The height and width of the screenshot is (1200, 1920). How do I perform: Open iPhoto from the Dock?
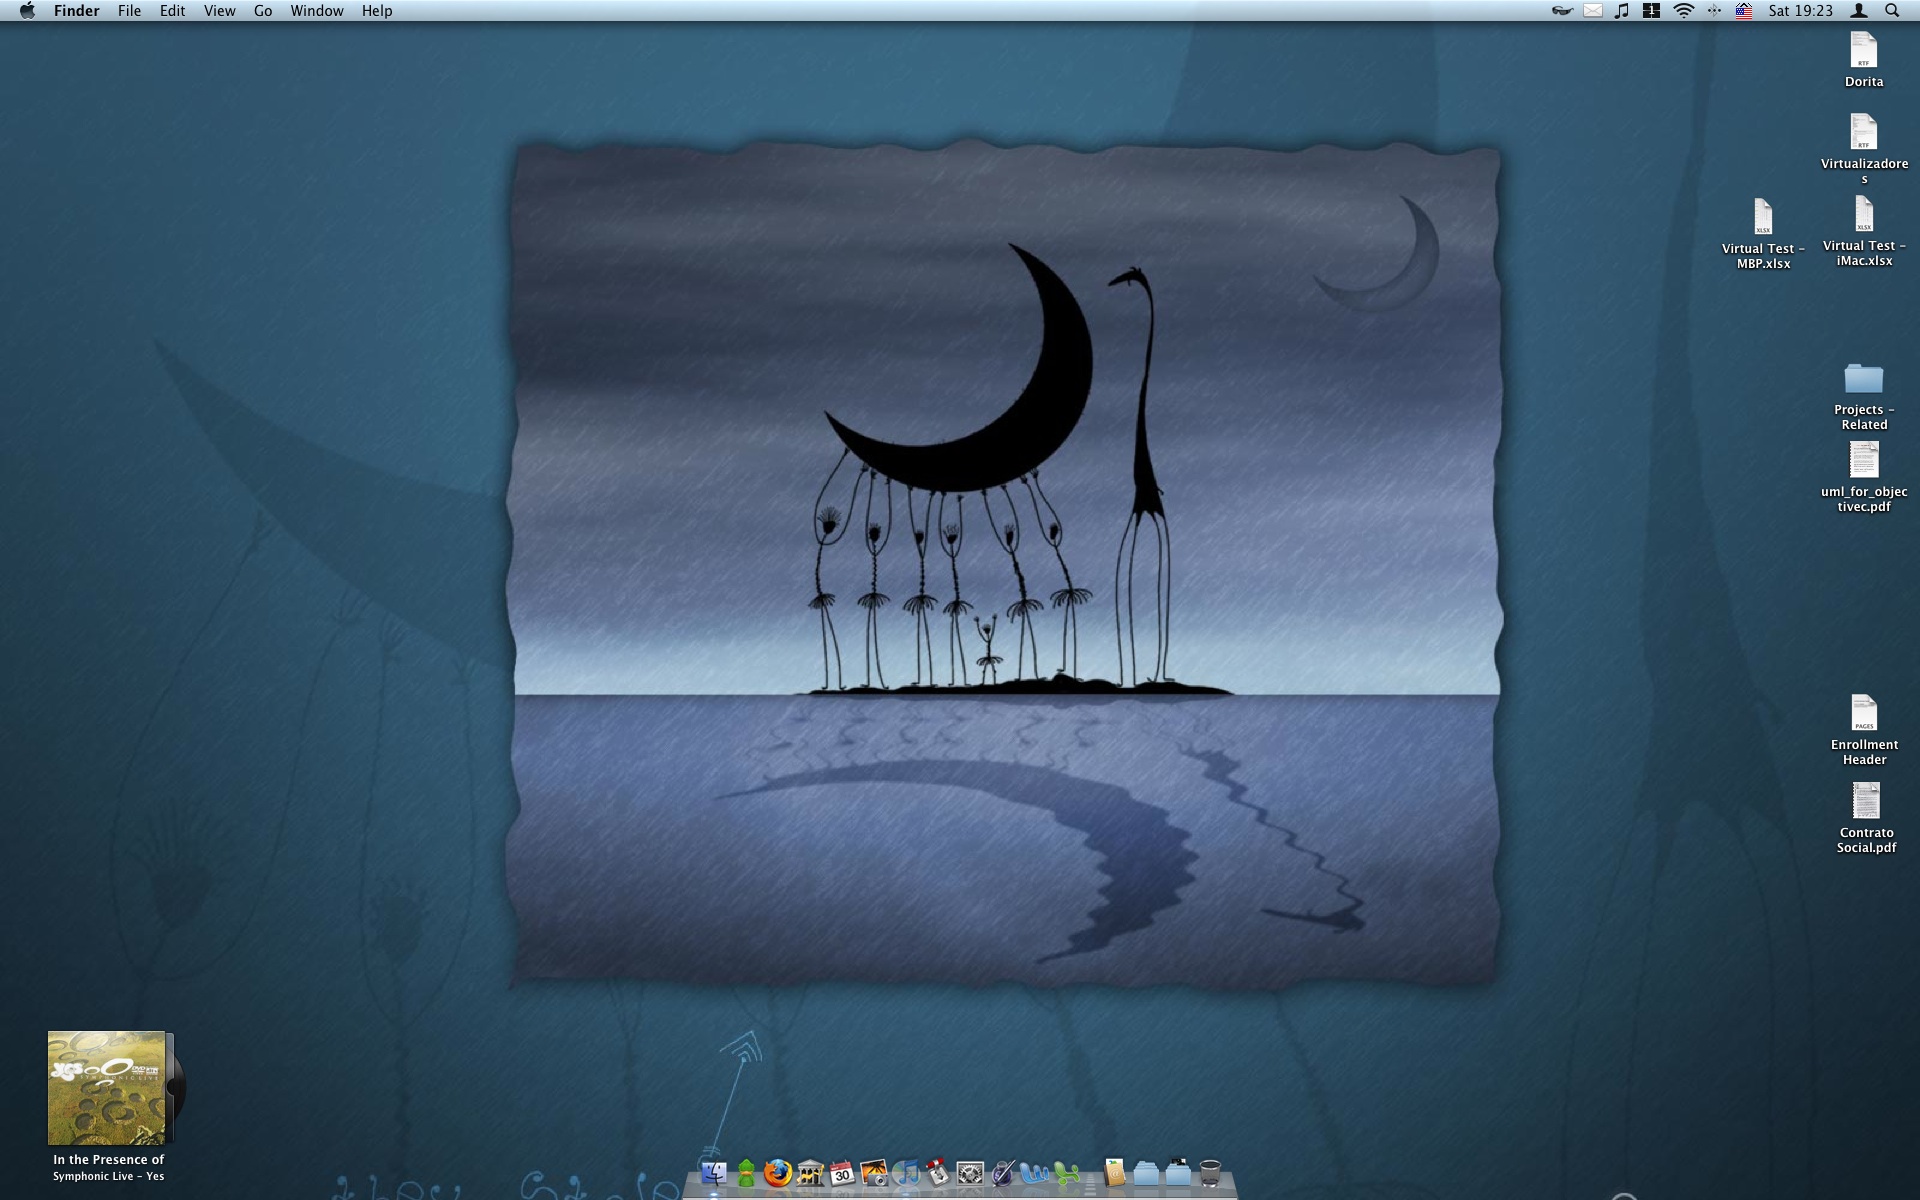[874, 1172]
